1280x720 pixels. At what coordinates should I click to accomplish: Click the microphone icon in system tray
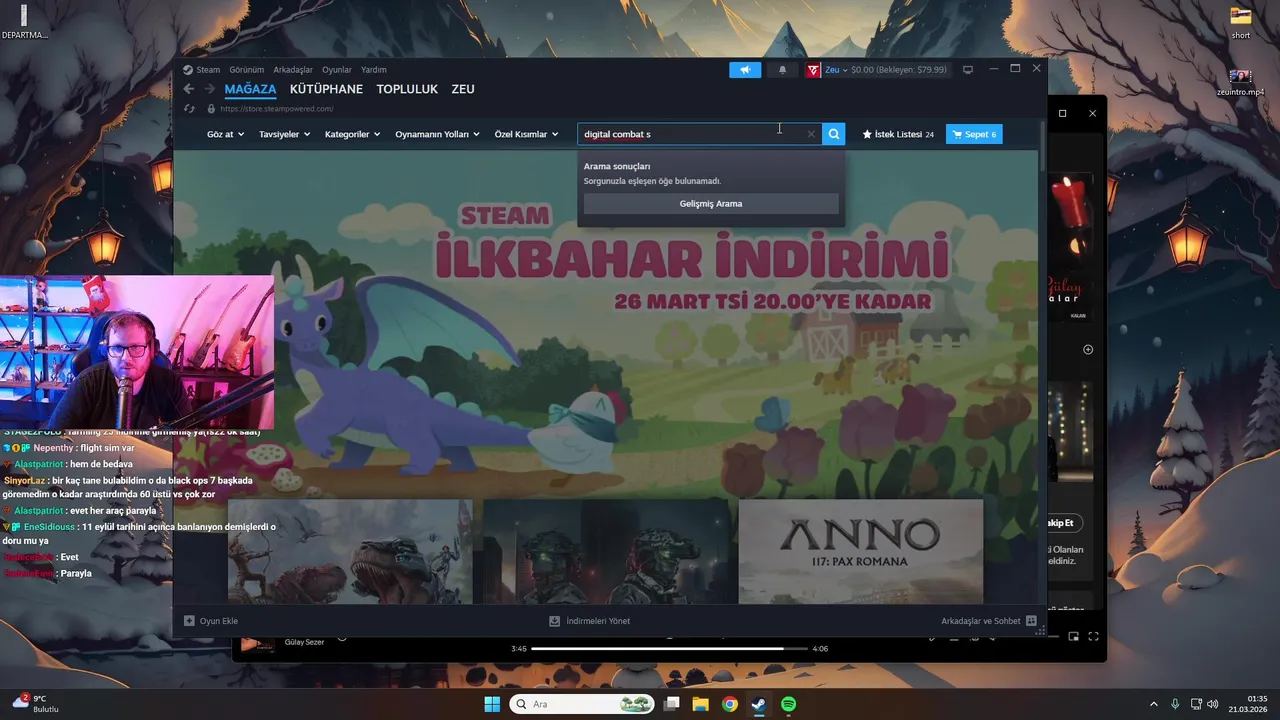pos(1175,704)
